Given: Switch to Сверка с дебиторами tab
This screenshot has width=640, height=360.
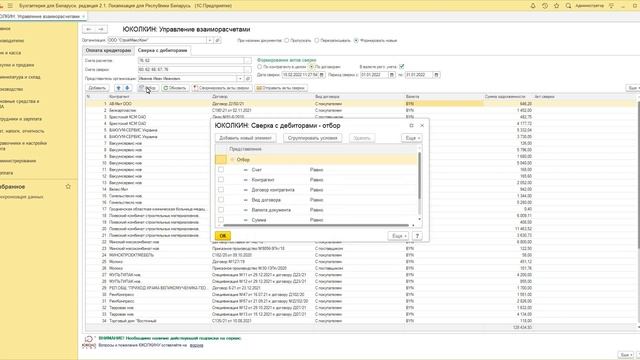Looking at the screenshot, I should (x=162, y=51).
